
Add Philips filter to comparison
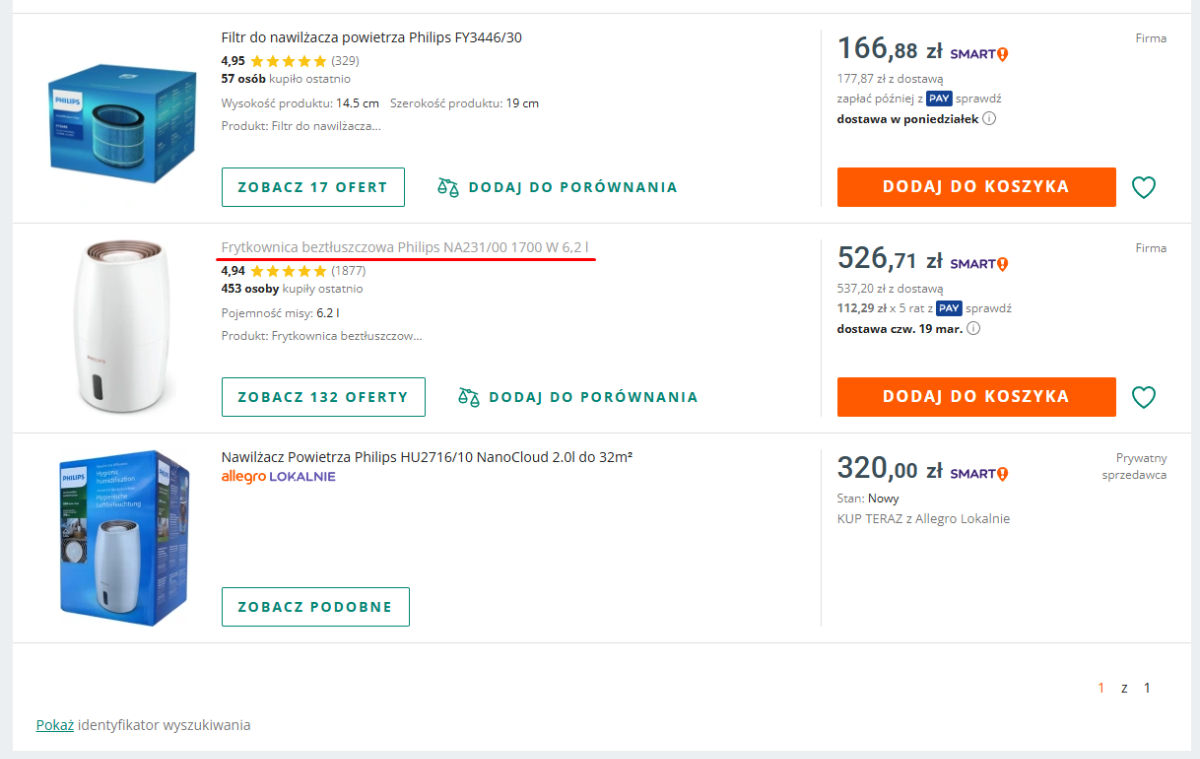coord(557,187)
